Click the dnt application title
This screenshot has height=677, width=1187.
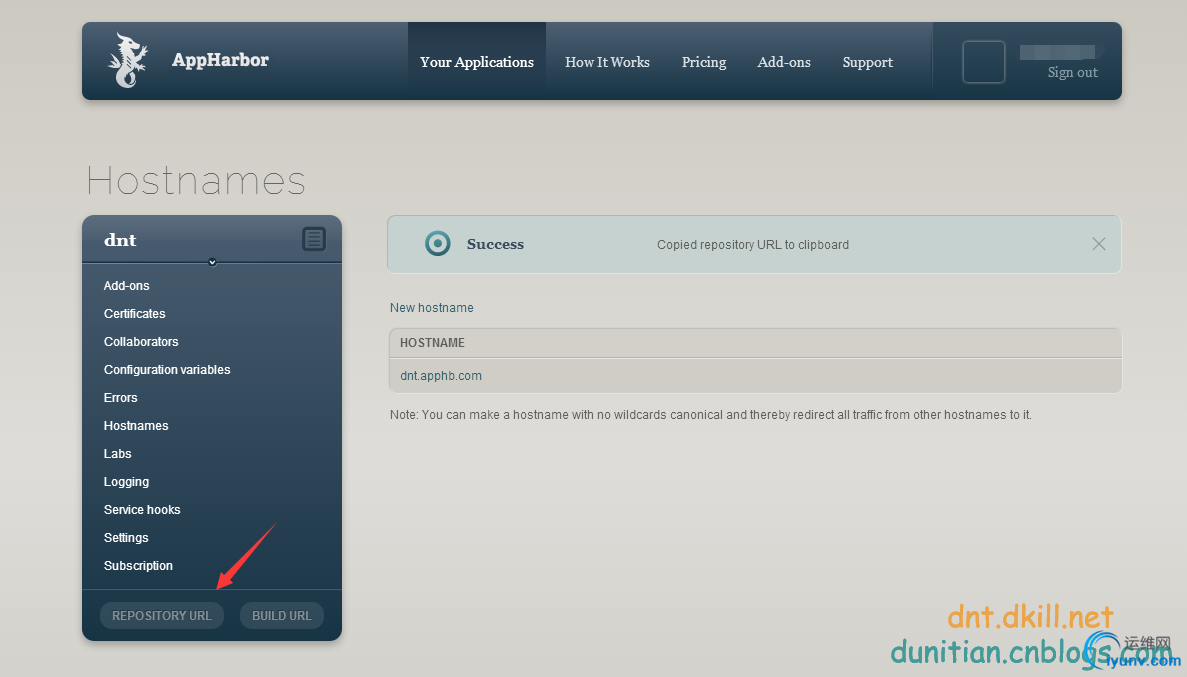tap(120, 240)
